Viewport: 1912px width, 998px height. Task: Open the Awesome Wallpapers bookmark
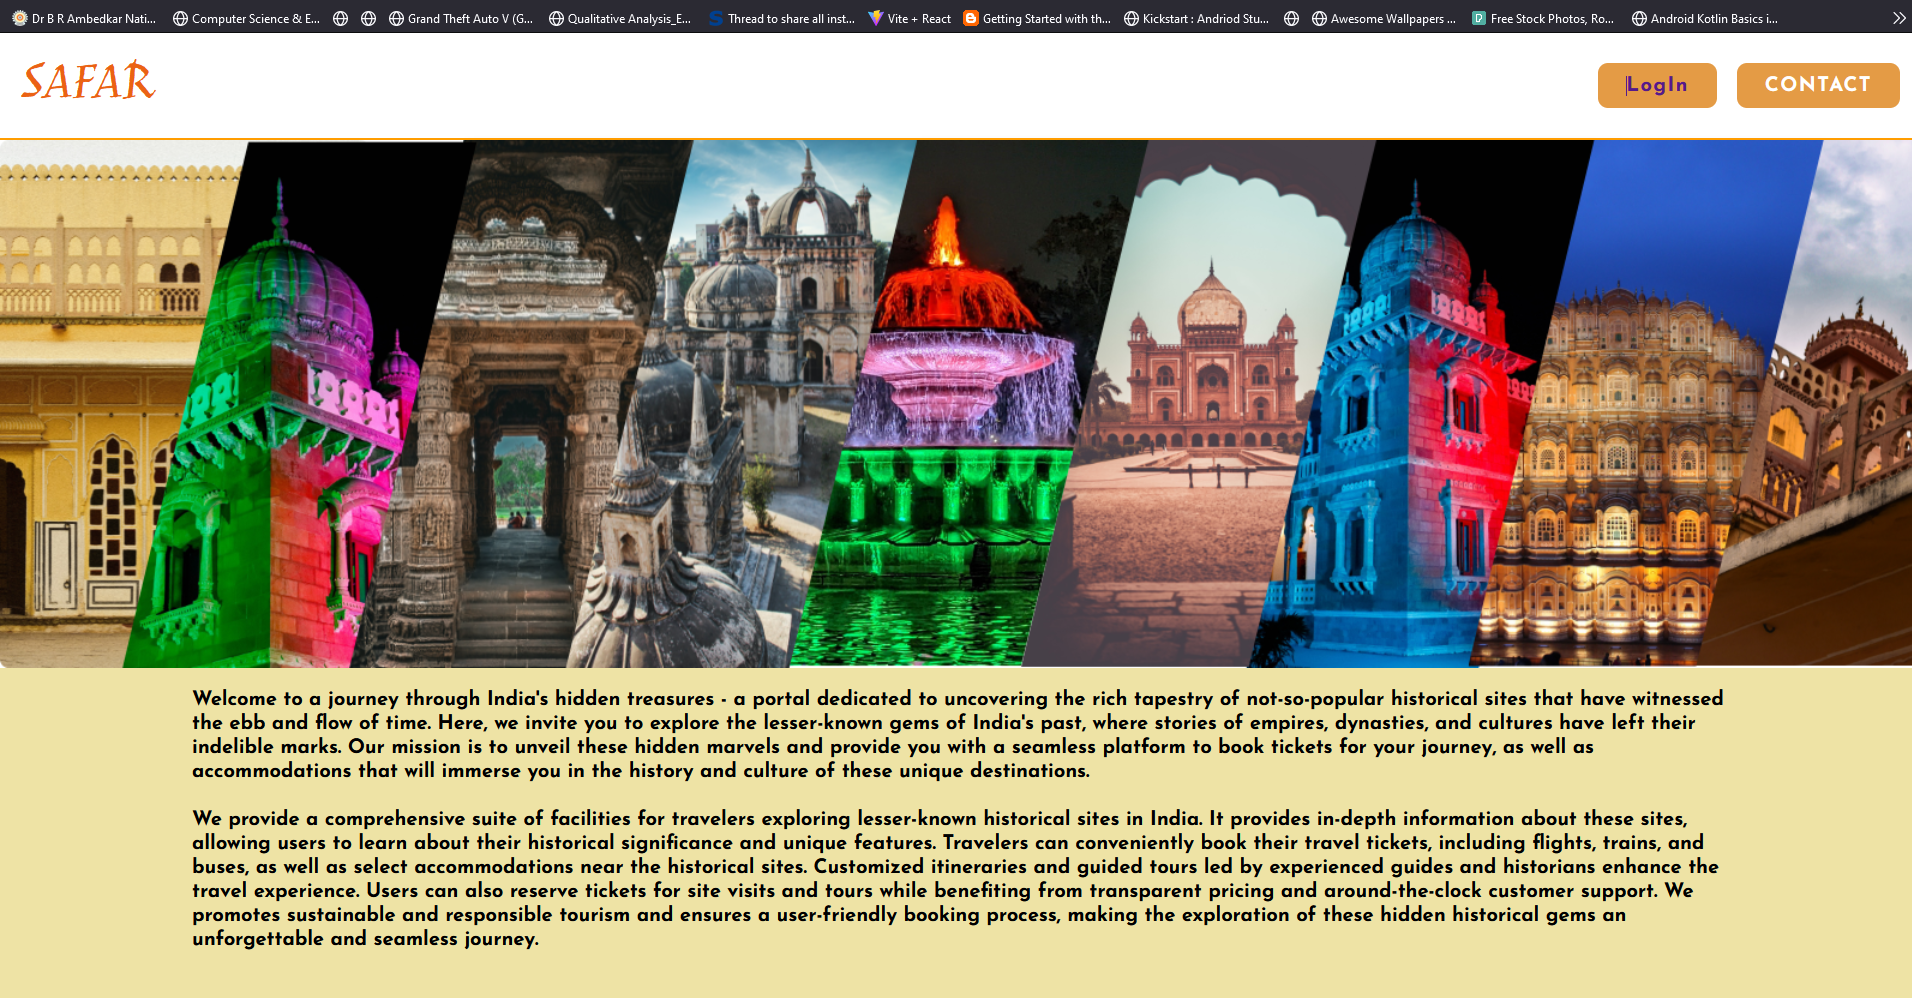pyautogui.click(x=1383, y=18)
